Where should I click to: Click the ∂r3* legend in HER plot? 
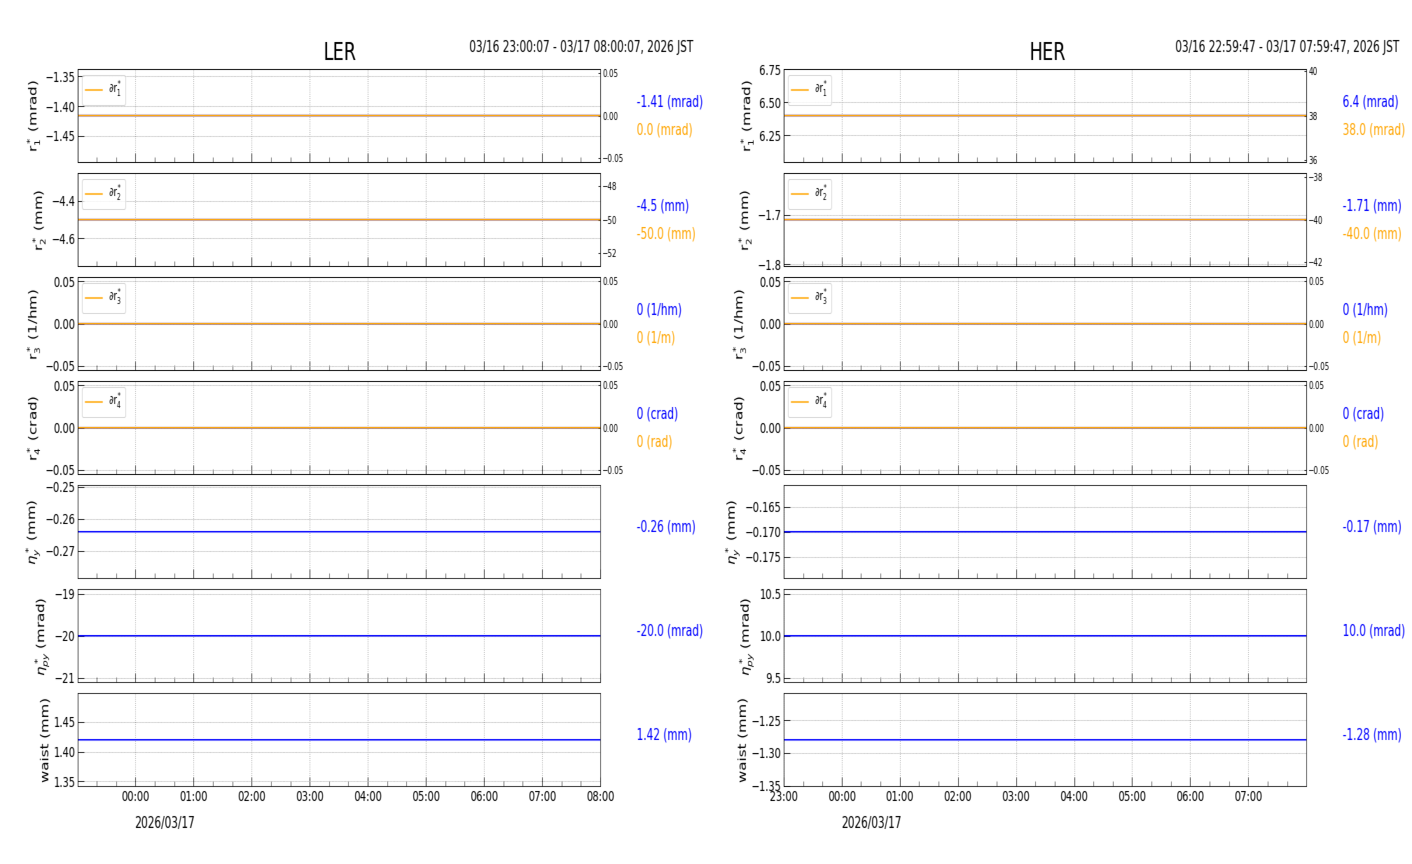point(810,298)
